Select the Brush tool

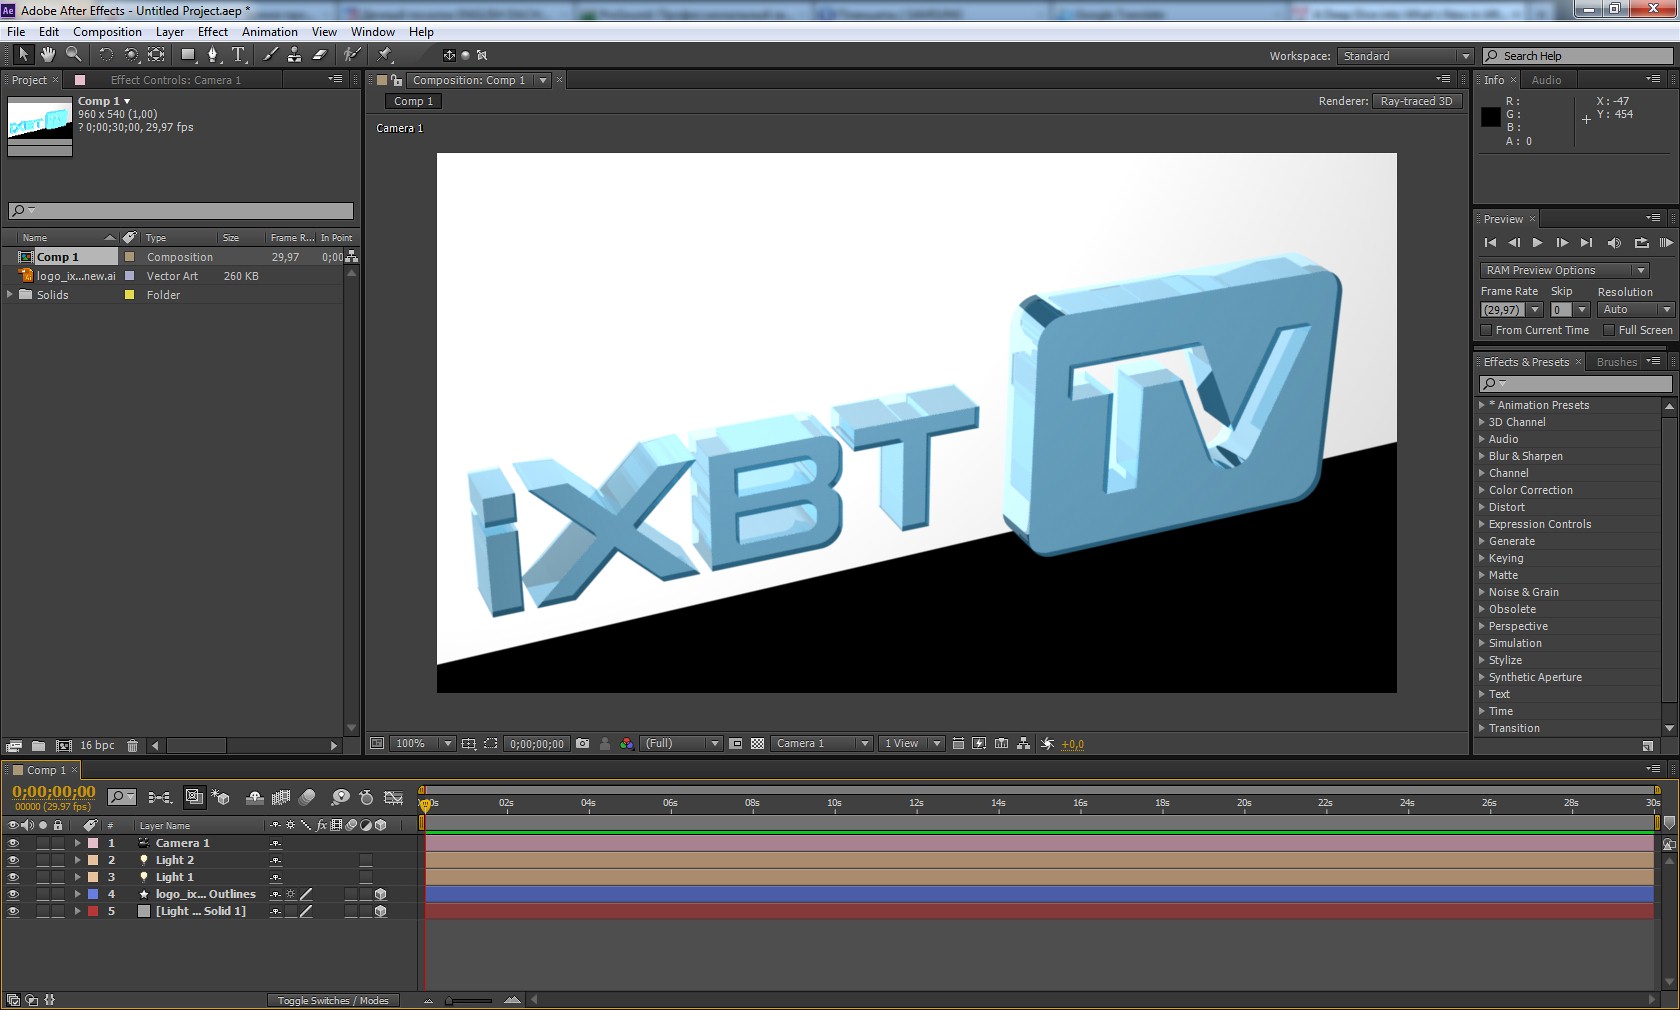(271, 55)
